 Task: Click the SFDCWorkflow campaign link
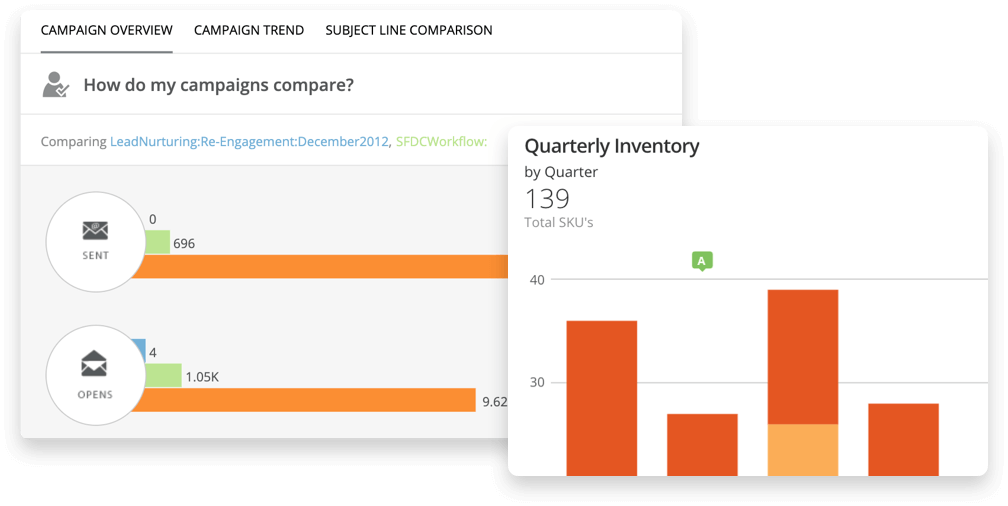click(x=441, y=142)
